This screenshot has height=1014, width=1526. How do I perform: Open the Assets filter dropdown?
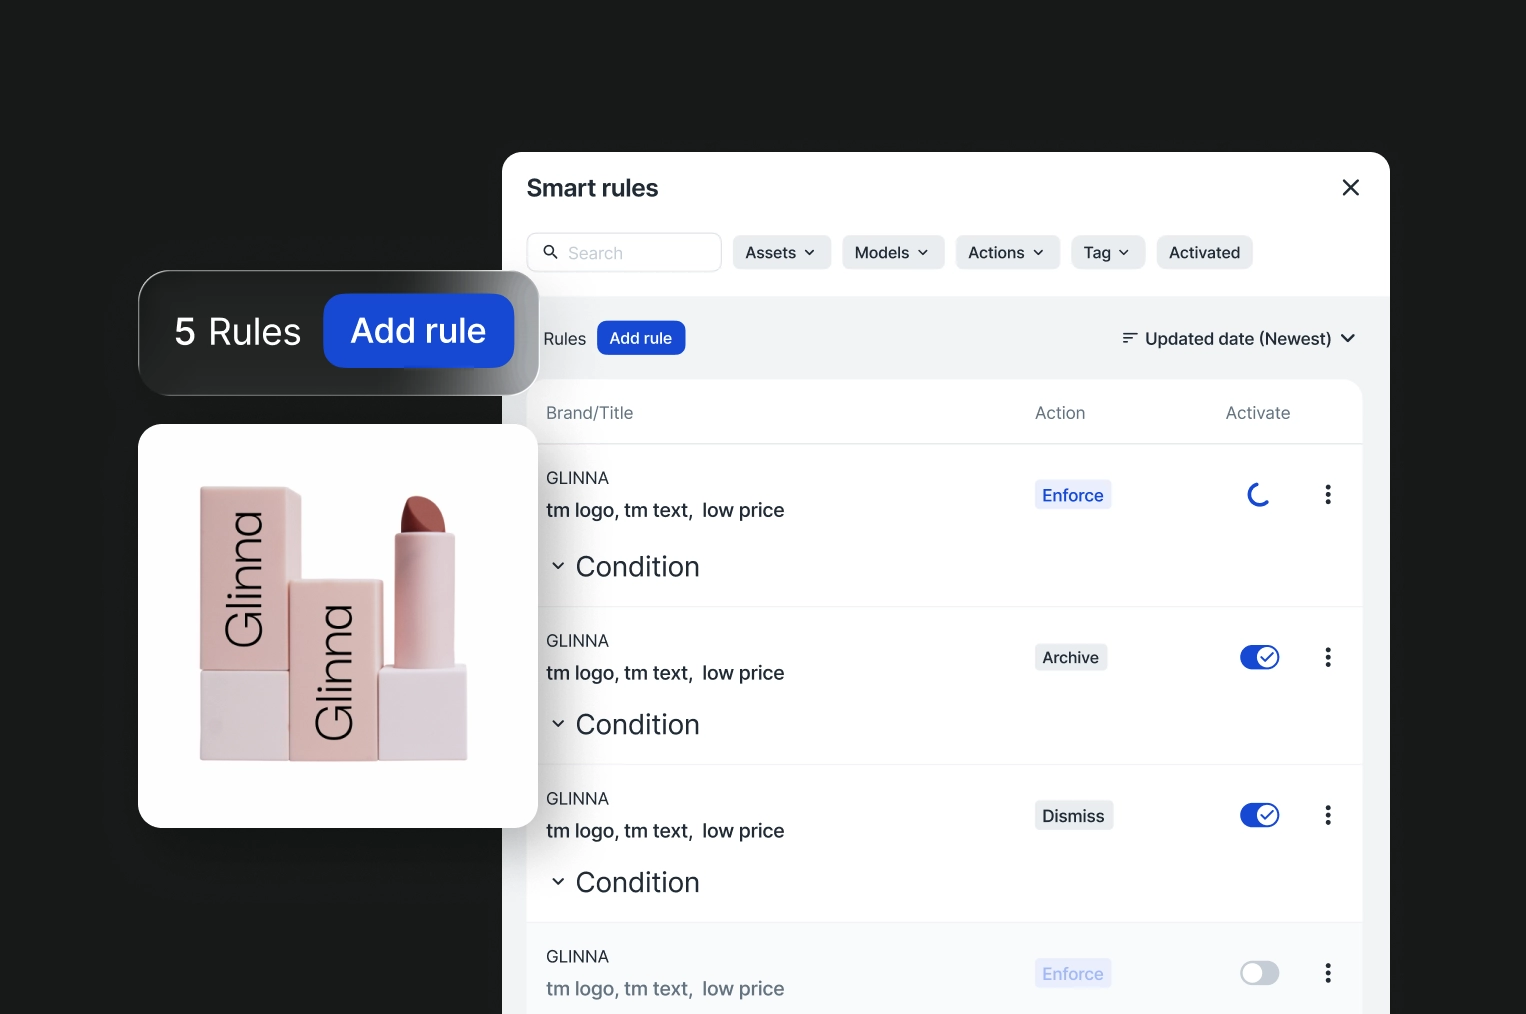pos(781,252)
